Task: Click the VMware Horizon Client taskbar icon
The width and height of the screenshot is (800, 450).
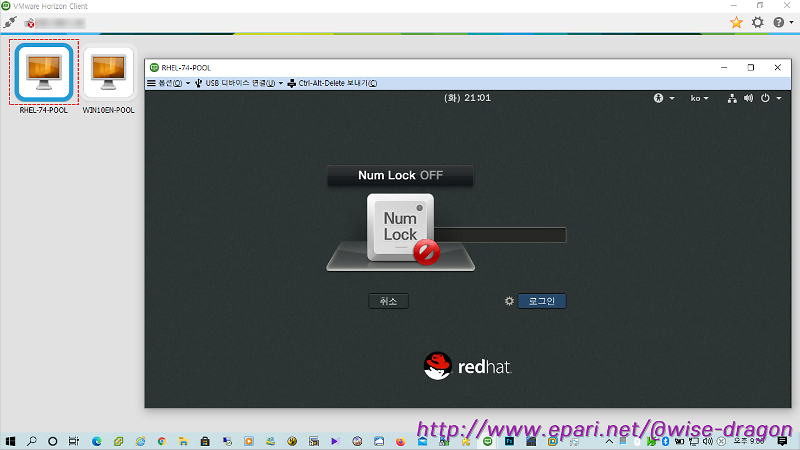Action: tap(487, 441)
